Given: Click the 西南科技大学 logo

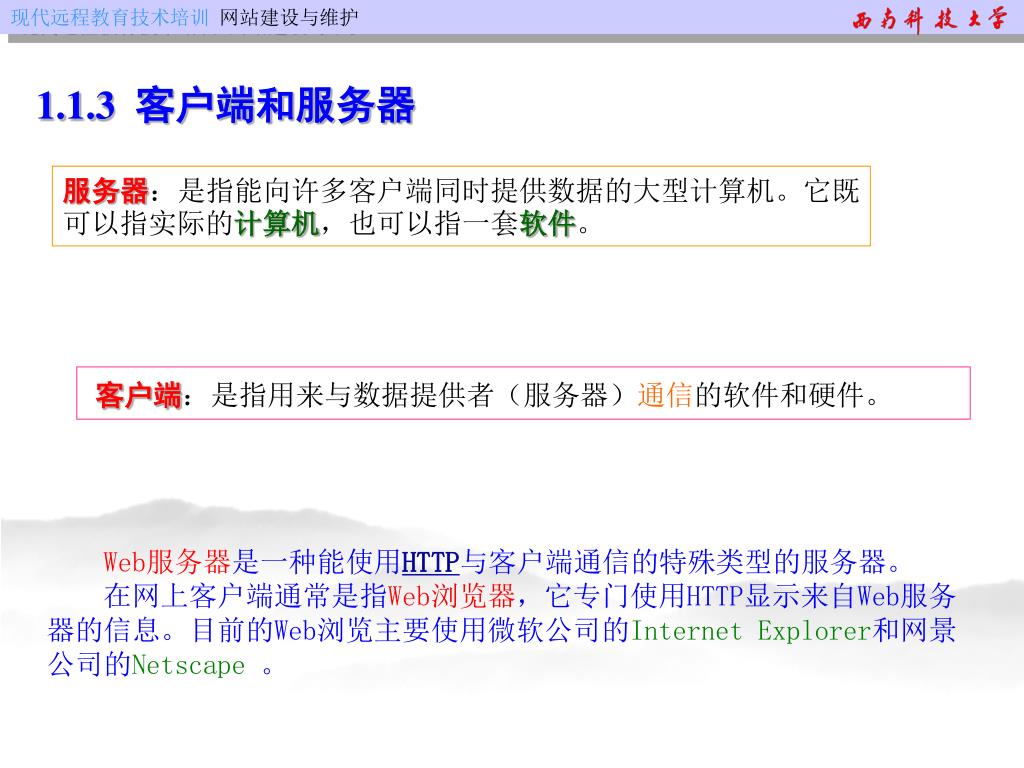Looking at the screenshot, I should click(930, 19).
